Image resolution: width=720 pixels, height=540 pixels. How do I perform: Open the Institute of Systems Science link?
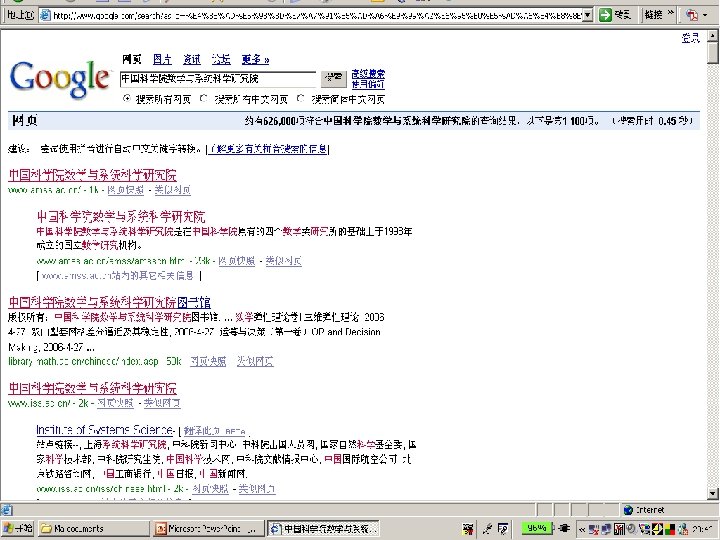tap(105, 430)
